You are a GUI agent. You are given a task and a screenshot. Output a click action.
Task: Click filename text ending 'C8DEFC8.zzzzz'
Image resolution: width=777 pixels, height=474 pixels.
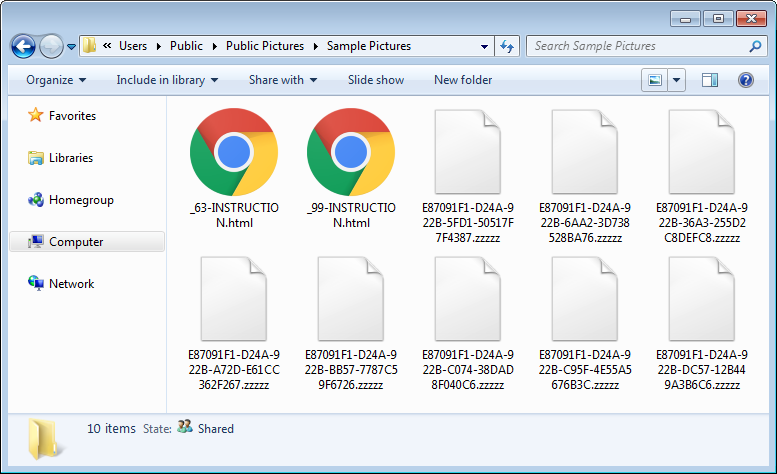tap(702, 222)
